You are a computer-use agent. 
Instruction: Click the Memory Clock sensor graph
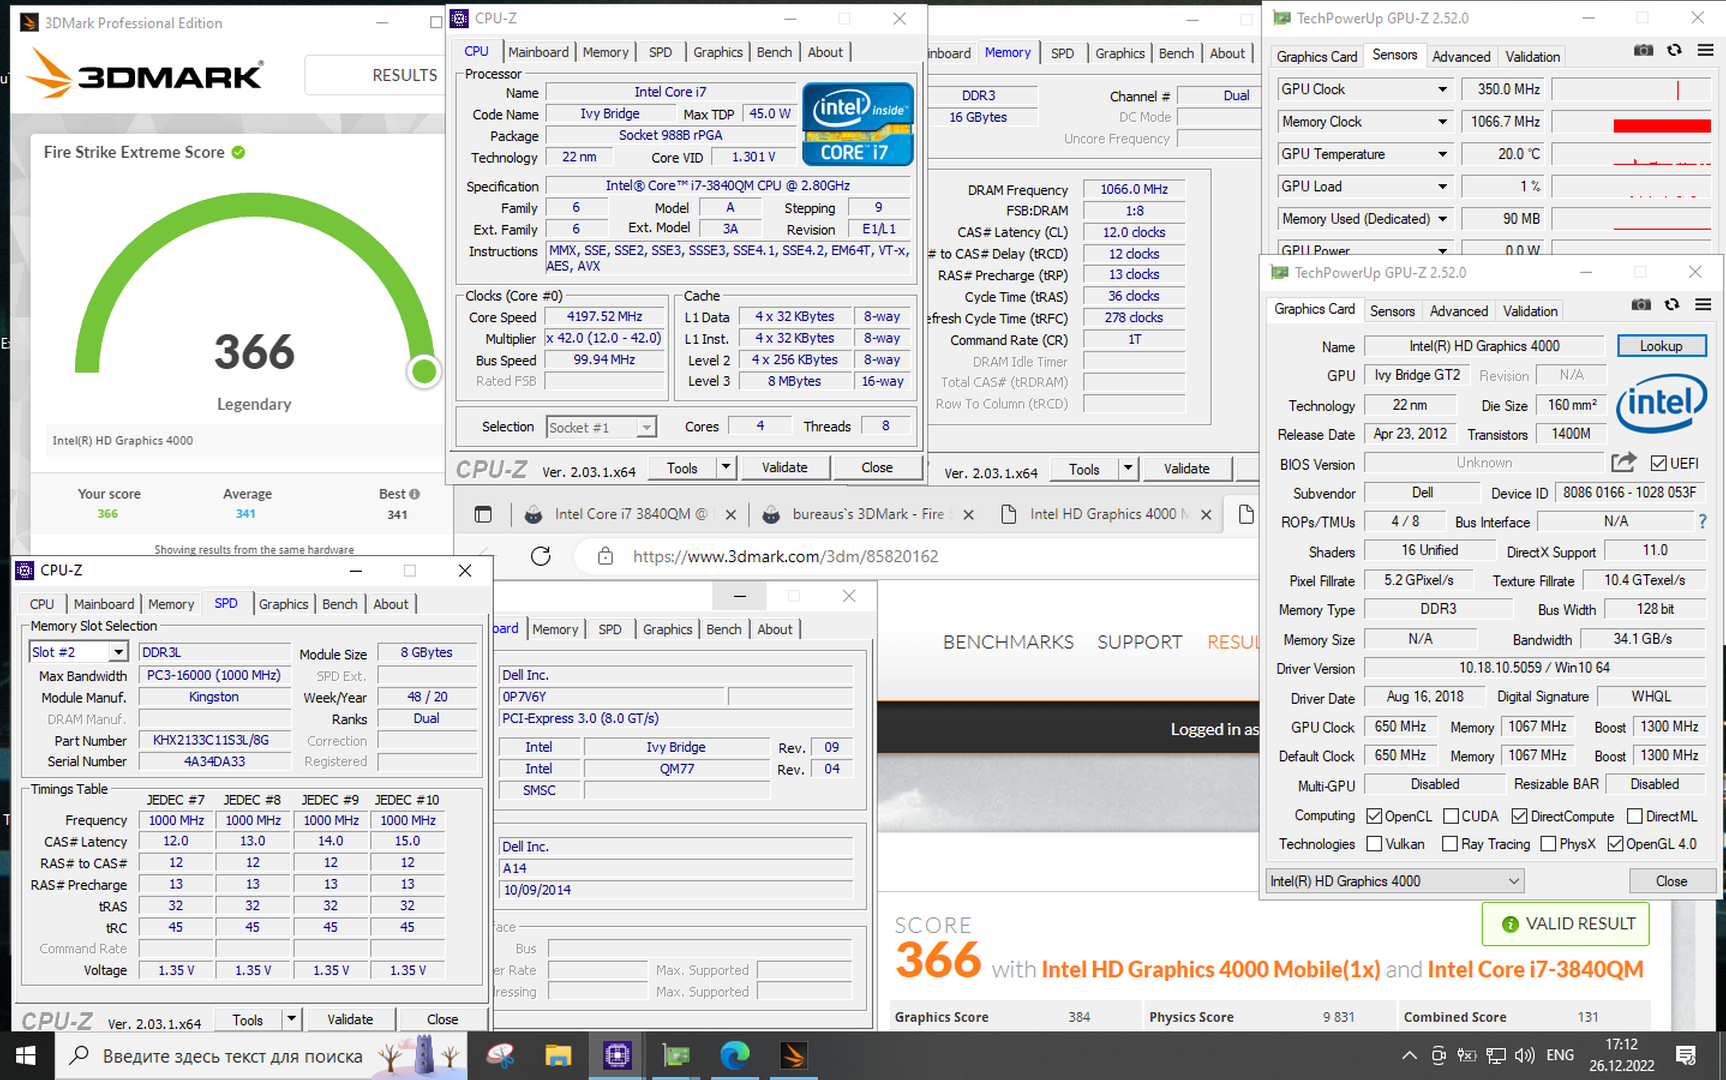click(x=1631, y=122)
